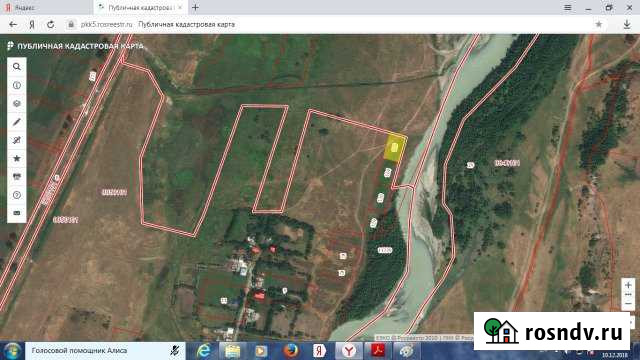Screen dimensions: 640x360
Task: Switch to the Яндекс browser tab
Action: [x=46, y=7]
